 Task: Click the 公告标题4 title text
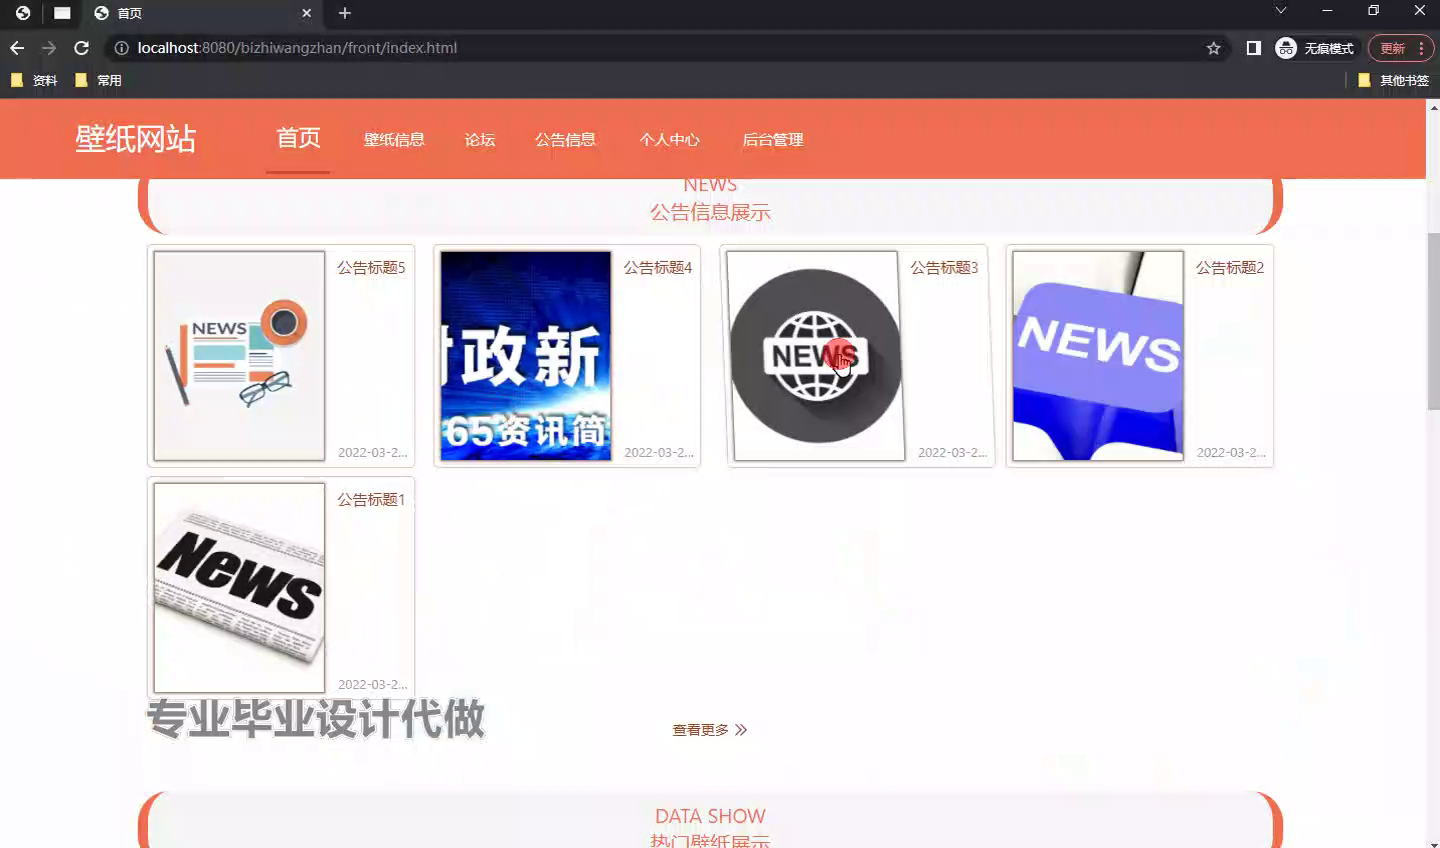(x=658, y=267)
